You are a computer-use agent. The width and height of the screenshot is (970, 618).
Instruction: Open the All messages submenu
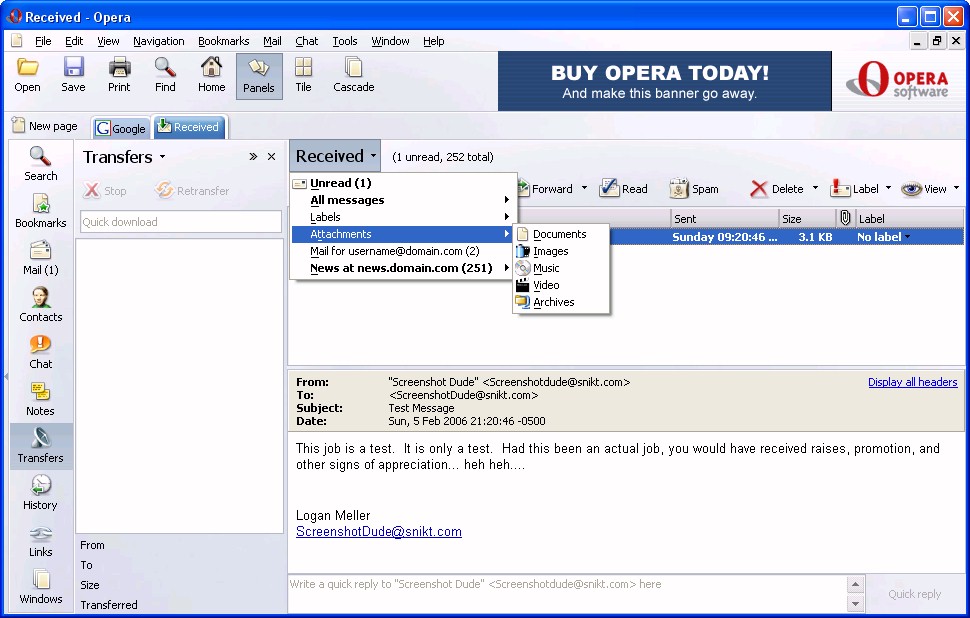click(403, 200)
